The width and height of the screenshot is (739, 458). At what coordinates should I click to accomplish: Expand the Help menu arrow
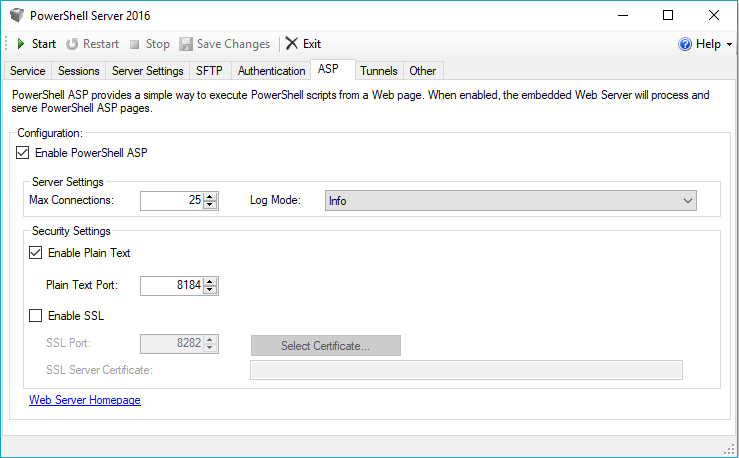point(729,44)
